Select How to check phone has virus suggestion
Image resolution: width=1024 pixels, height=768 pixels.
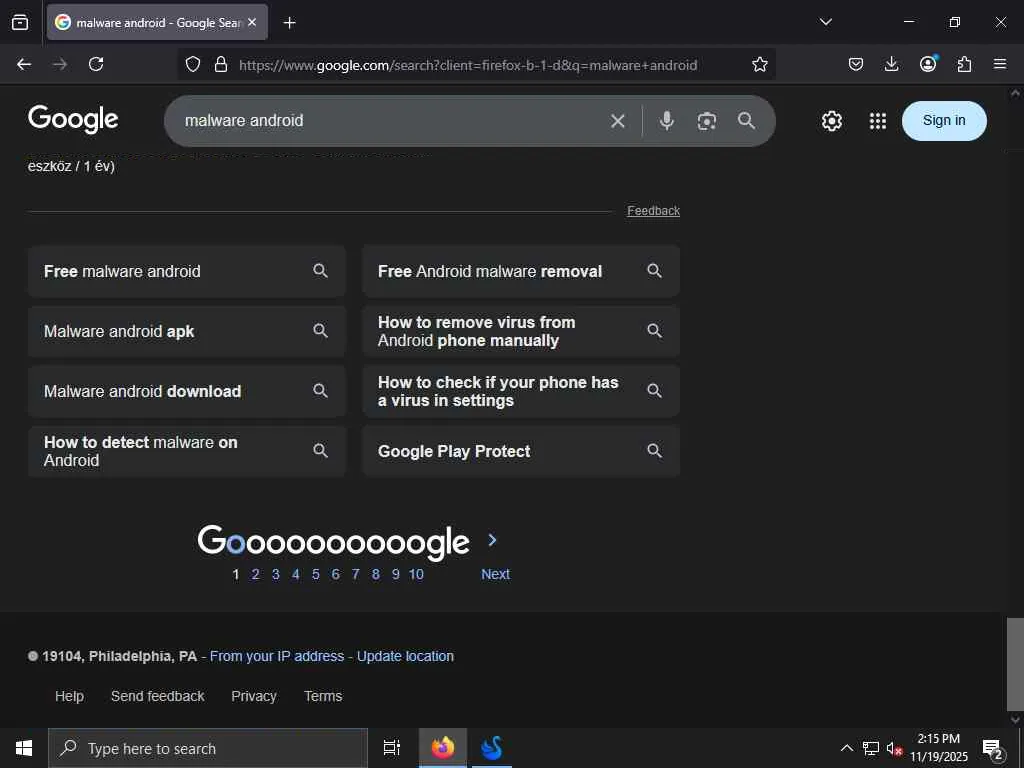tap(521, 391)
